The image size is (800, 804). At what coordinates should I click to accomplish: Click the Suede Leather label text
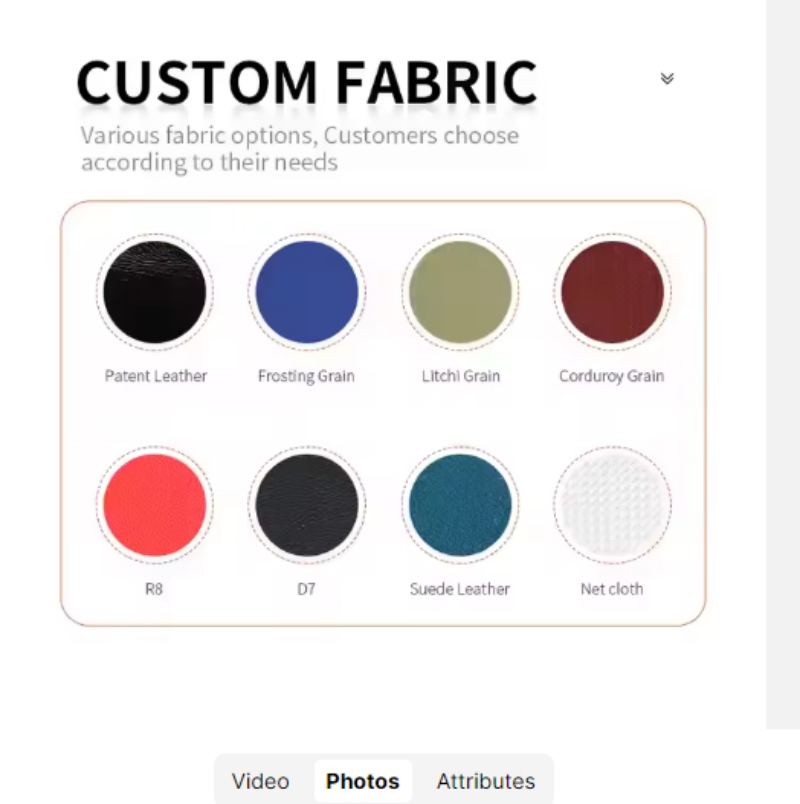pos(459,589)
